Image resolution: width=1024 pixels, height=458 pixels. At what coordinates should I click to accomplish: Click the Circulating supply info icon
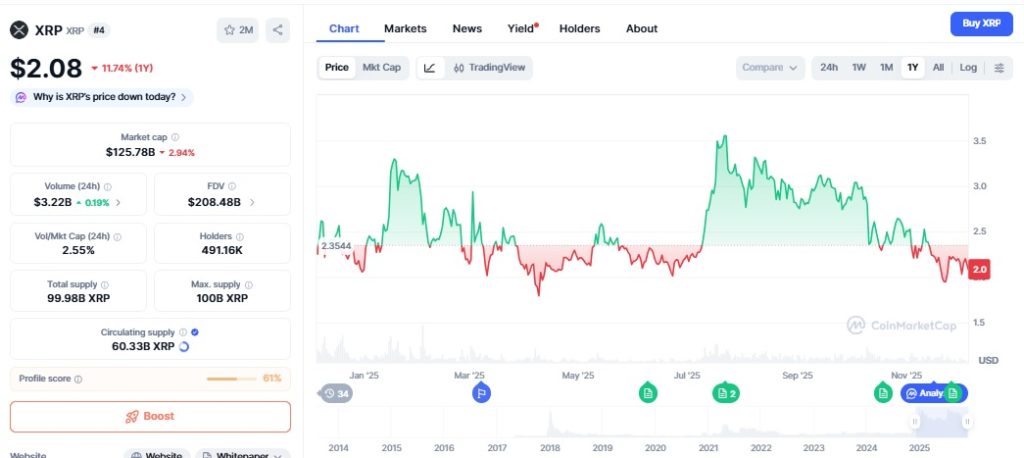(183, 333)
